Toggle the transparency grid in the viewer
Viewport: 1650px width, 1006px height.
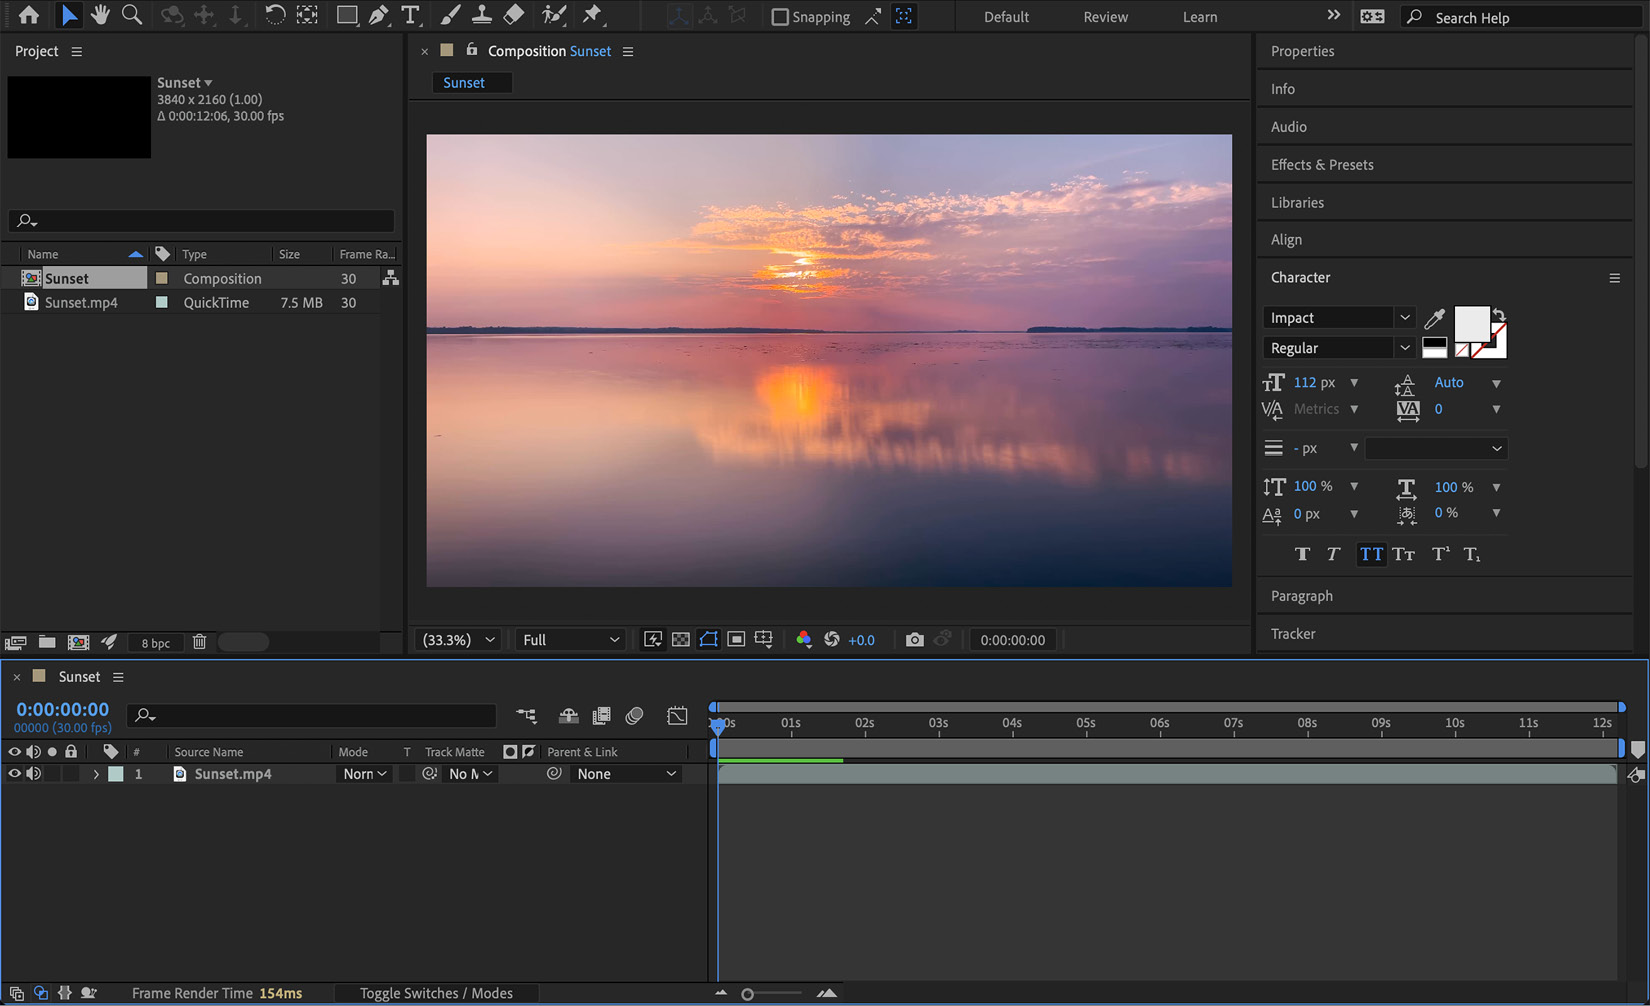coord(681,639)
